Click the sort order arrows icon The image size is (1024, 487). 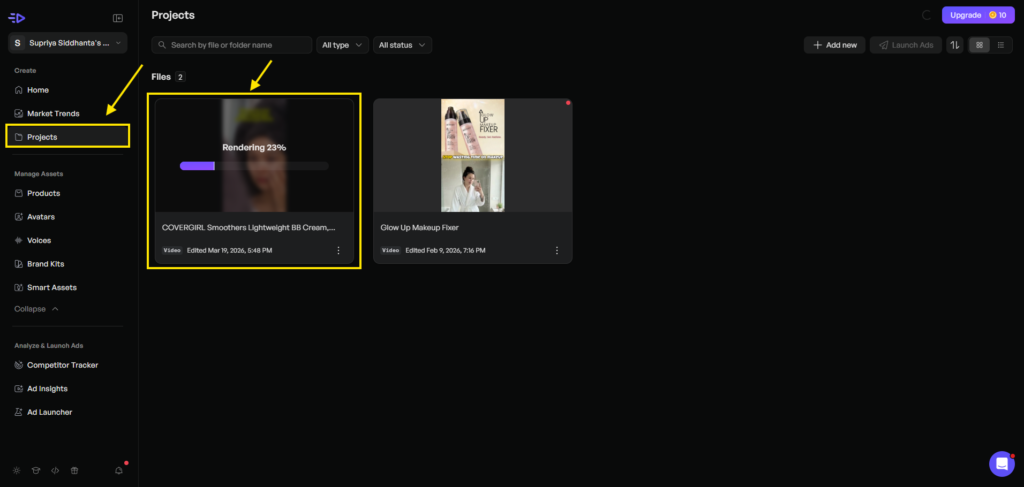tap(955, 45)
